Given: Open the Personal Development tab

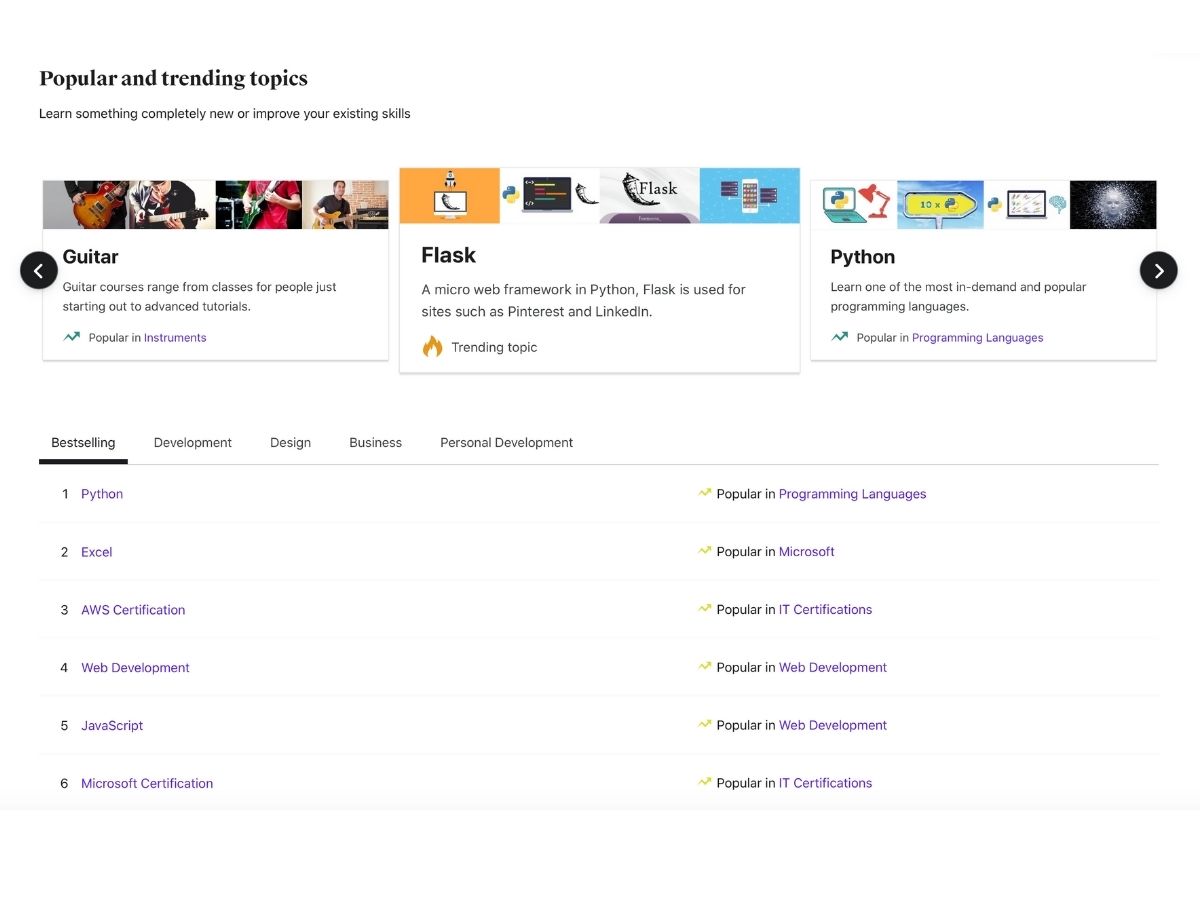Looking at the screenshot, I should (x=507, y=443).
